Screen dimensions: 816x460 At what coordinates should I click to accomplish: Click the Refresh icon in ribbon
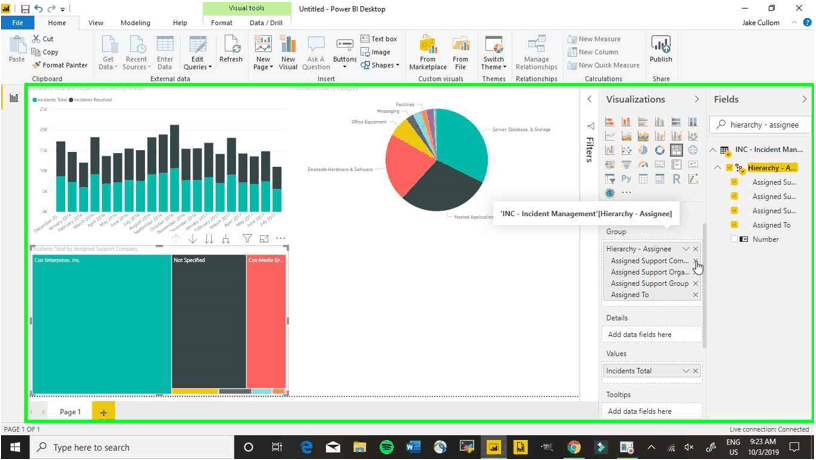pyautogui.click(x=231, y=49)
